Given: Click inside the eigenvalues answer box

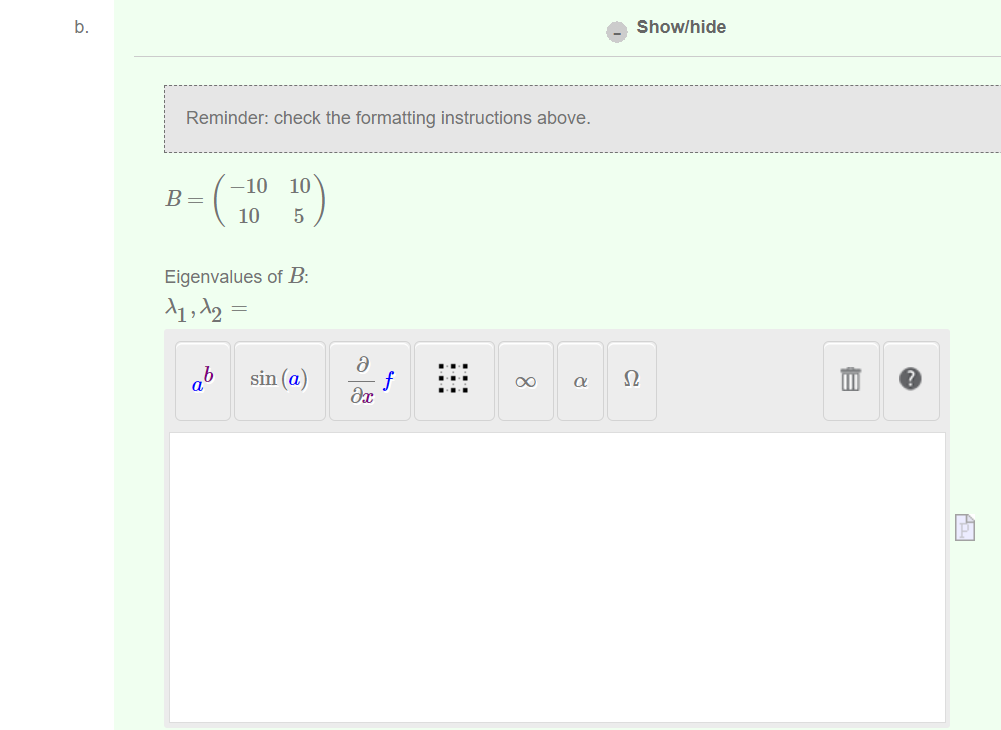Looking at the screenshot, I should pyautogui.click(x=558, y=575).
